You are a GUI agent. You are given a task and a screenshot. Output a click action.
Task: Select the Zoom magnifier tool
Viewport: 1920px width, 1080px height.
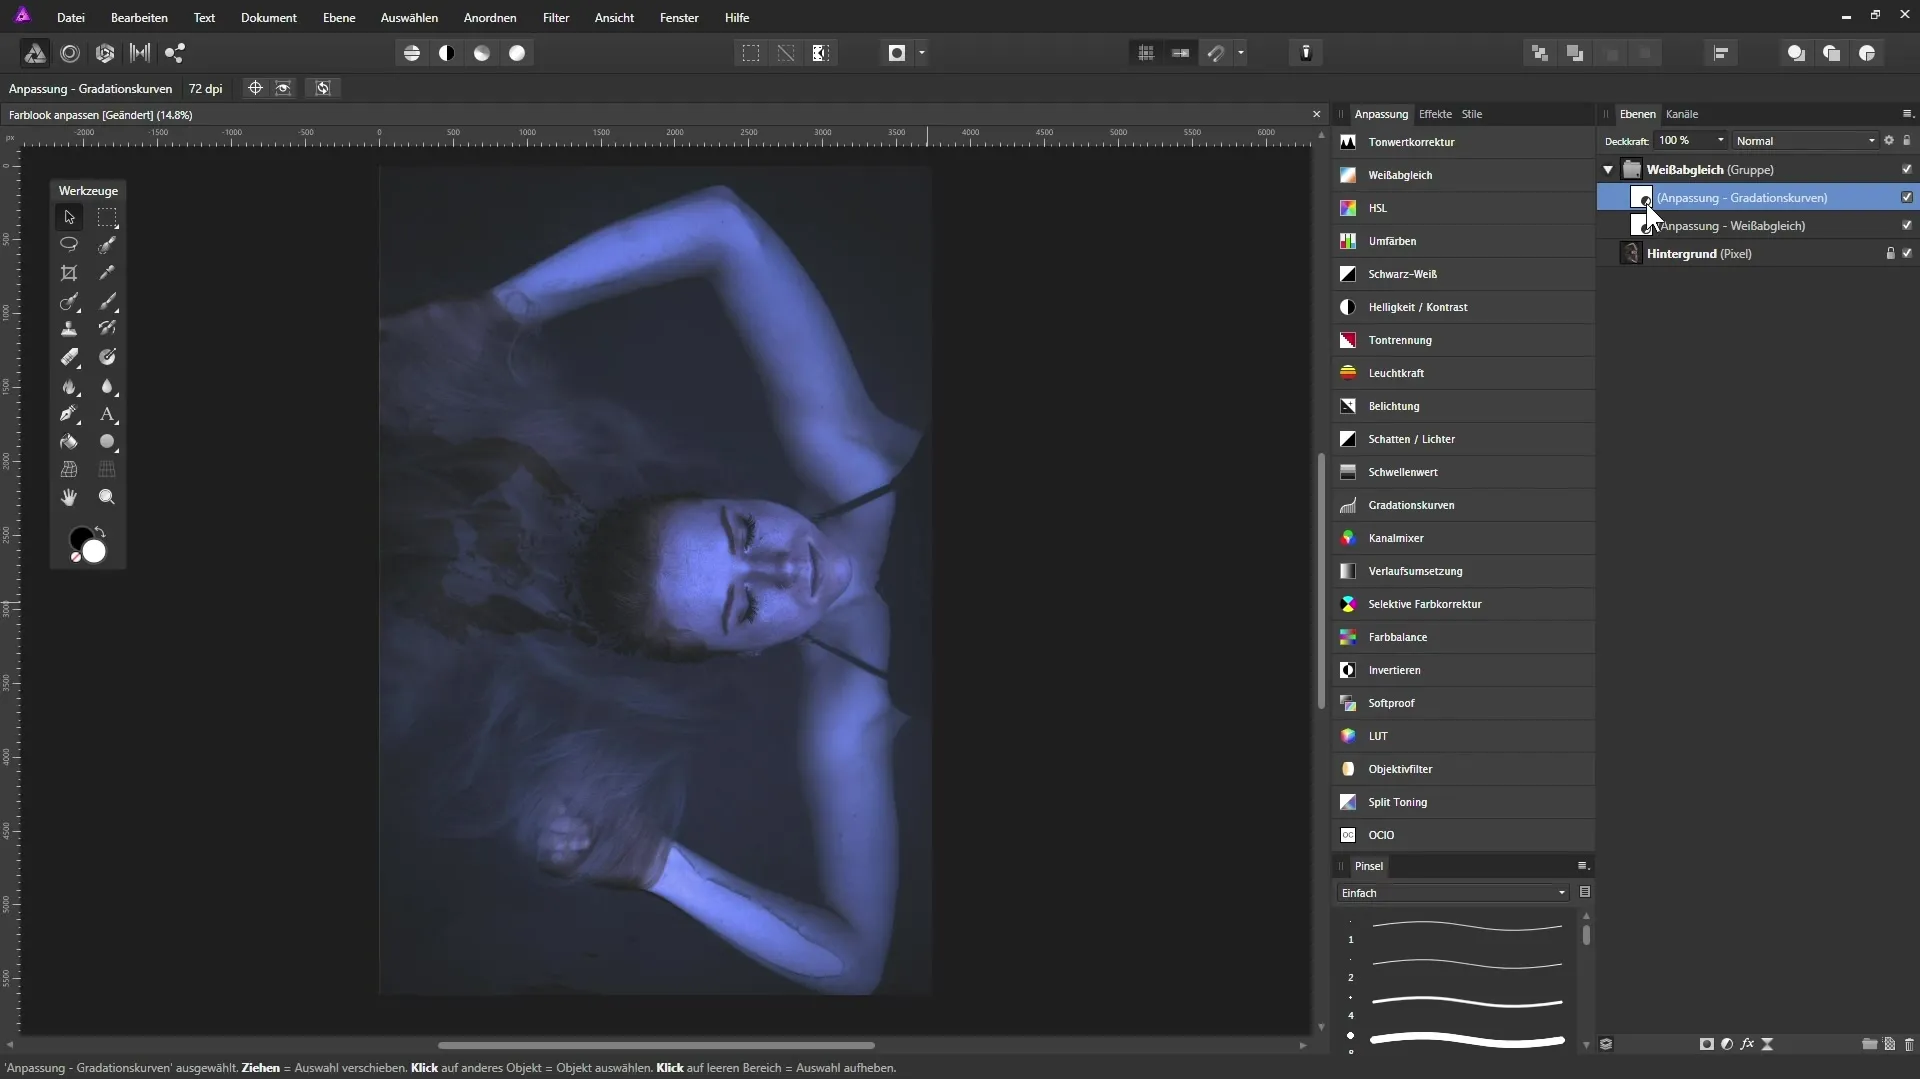click(x=107, y=497)
